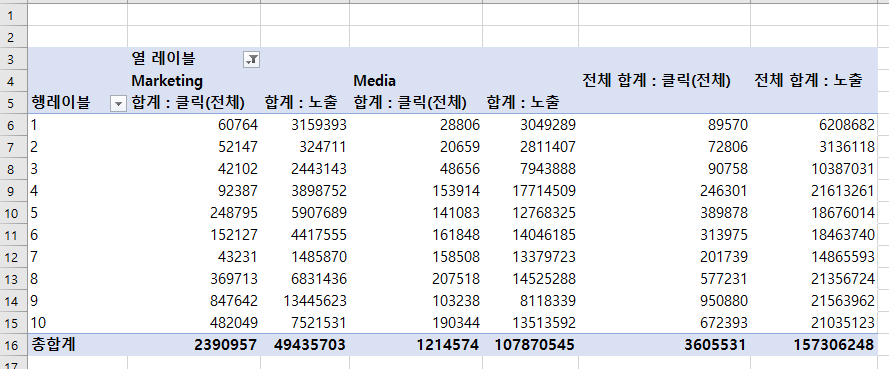The width and height of the screenshot is (889, 369).
Task: Click cell with value 3159393
Action: pos(305,125)
